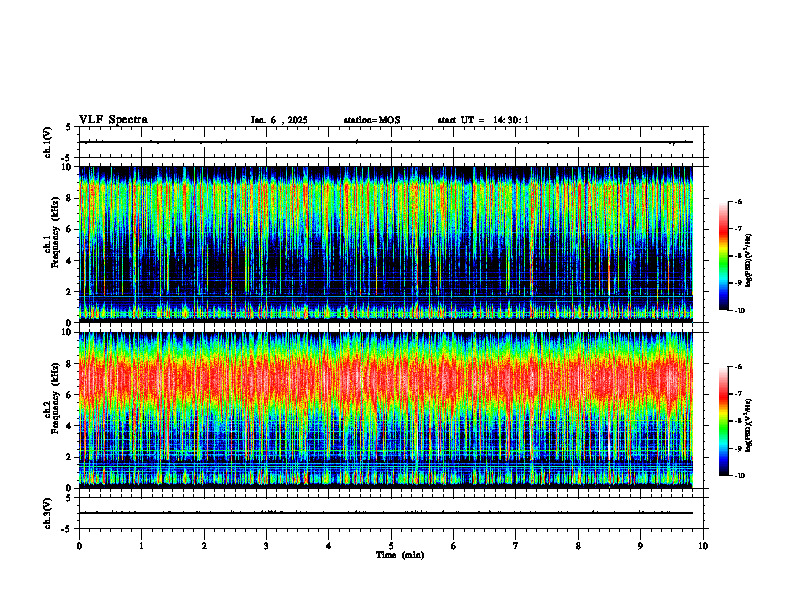Screen dimensions: 792x612
Task: Click time axis tick label "6"
Action: pos(454,546)
